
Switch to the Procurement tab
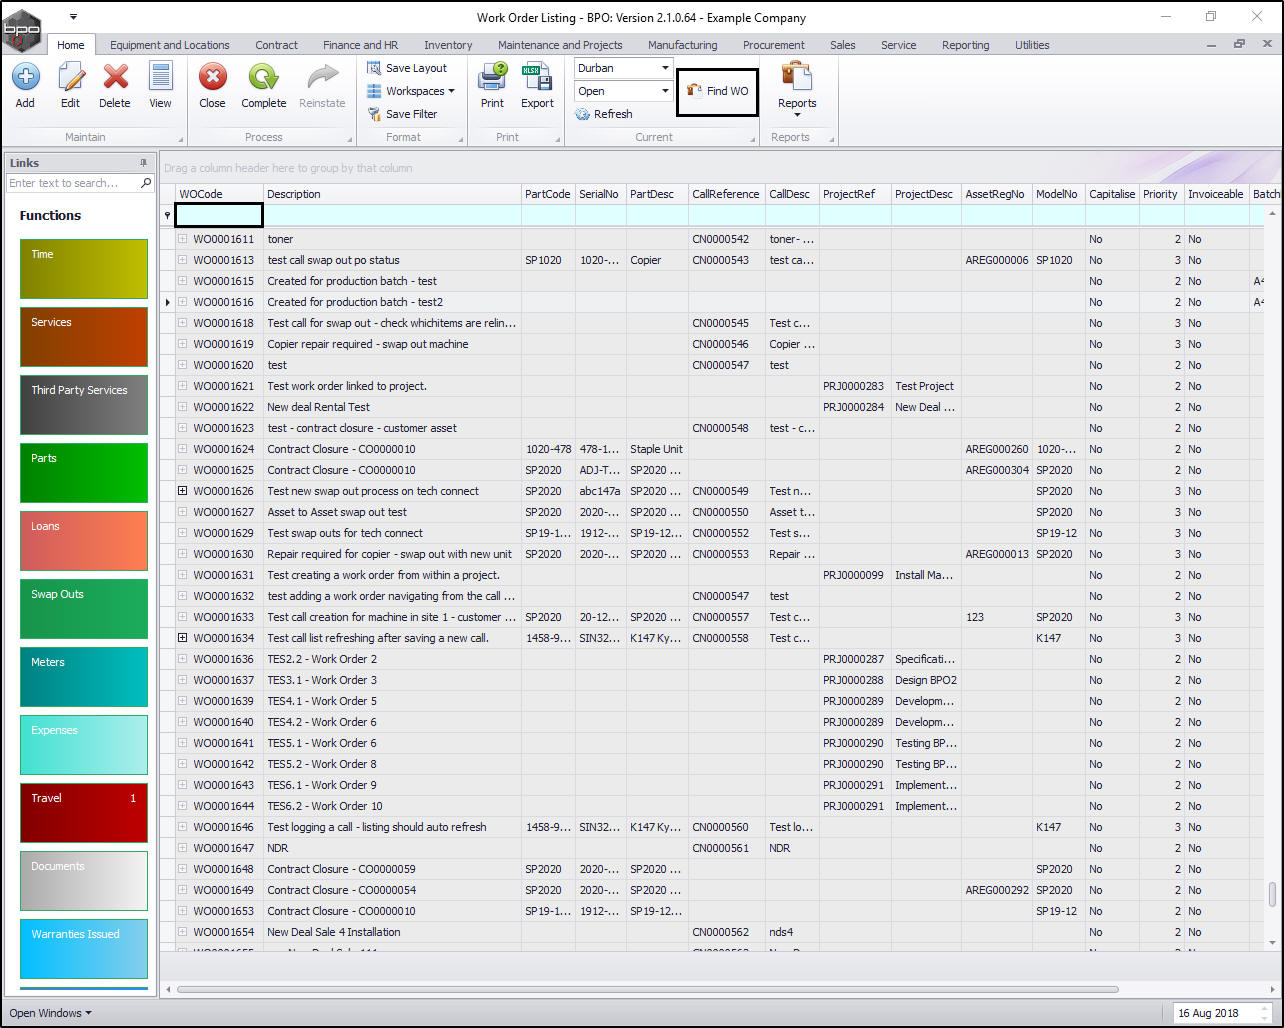[x=773, y=45]
